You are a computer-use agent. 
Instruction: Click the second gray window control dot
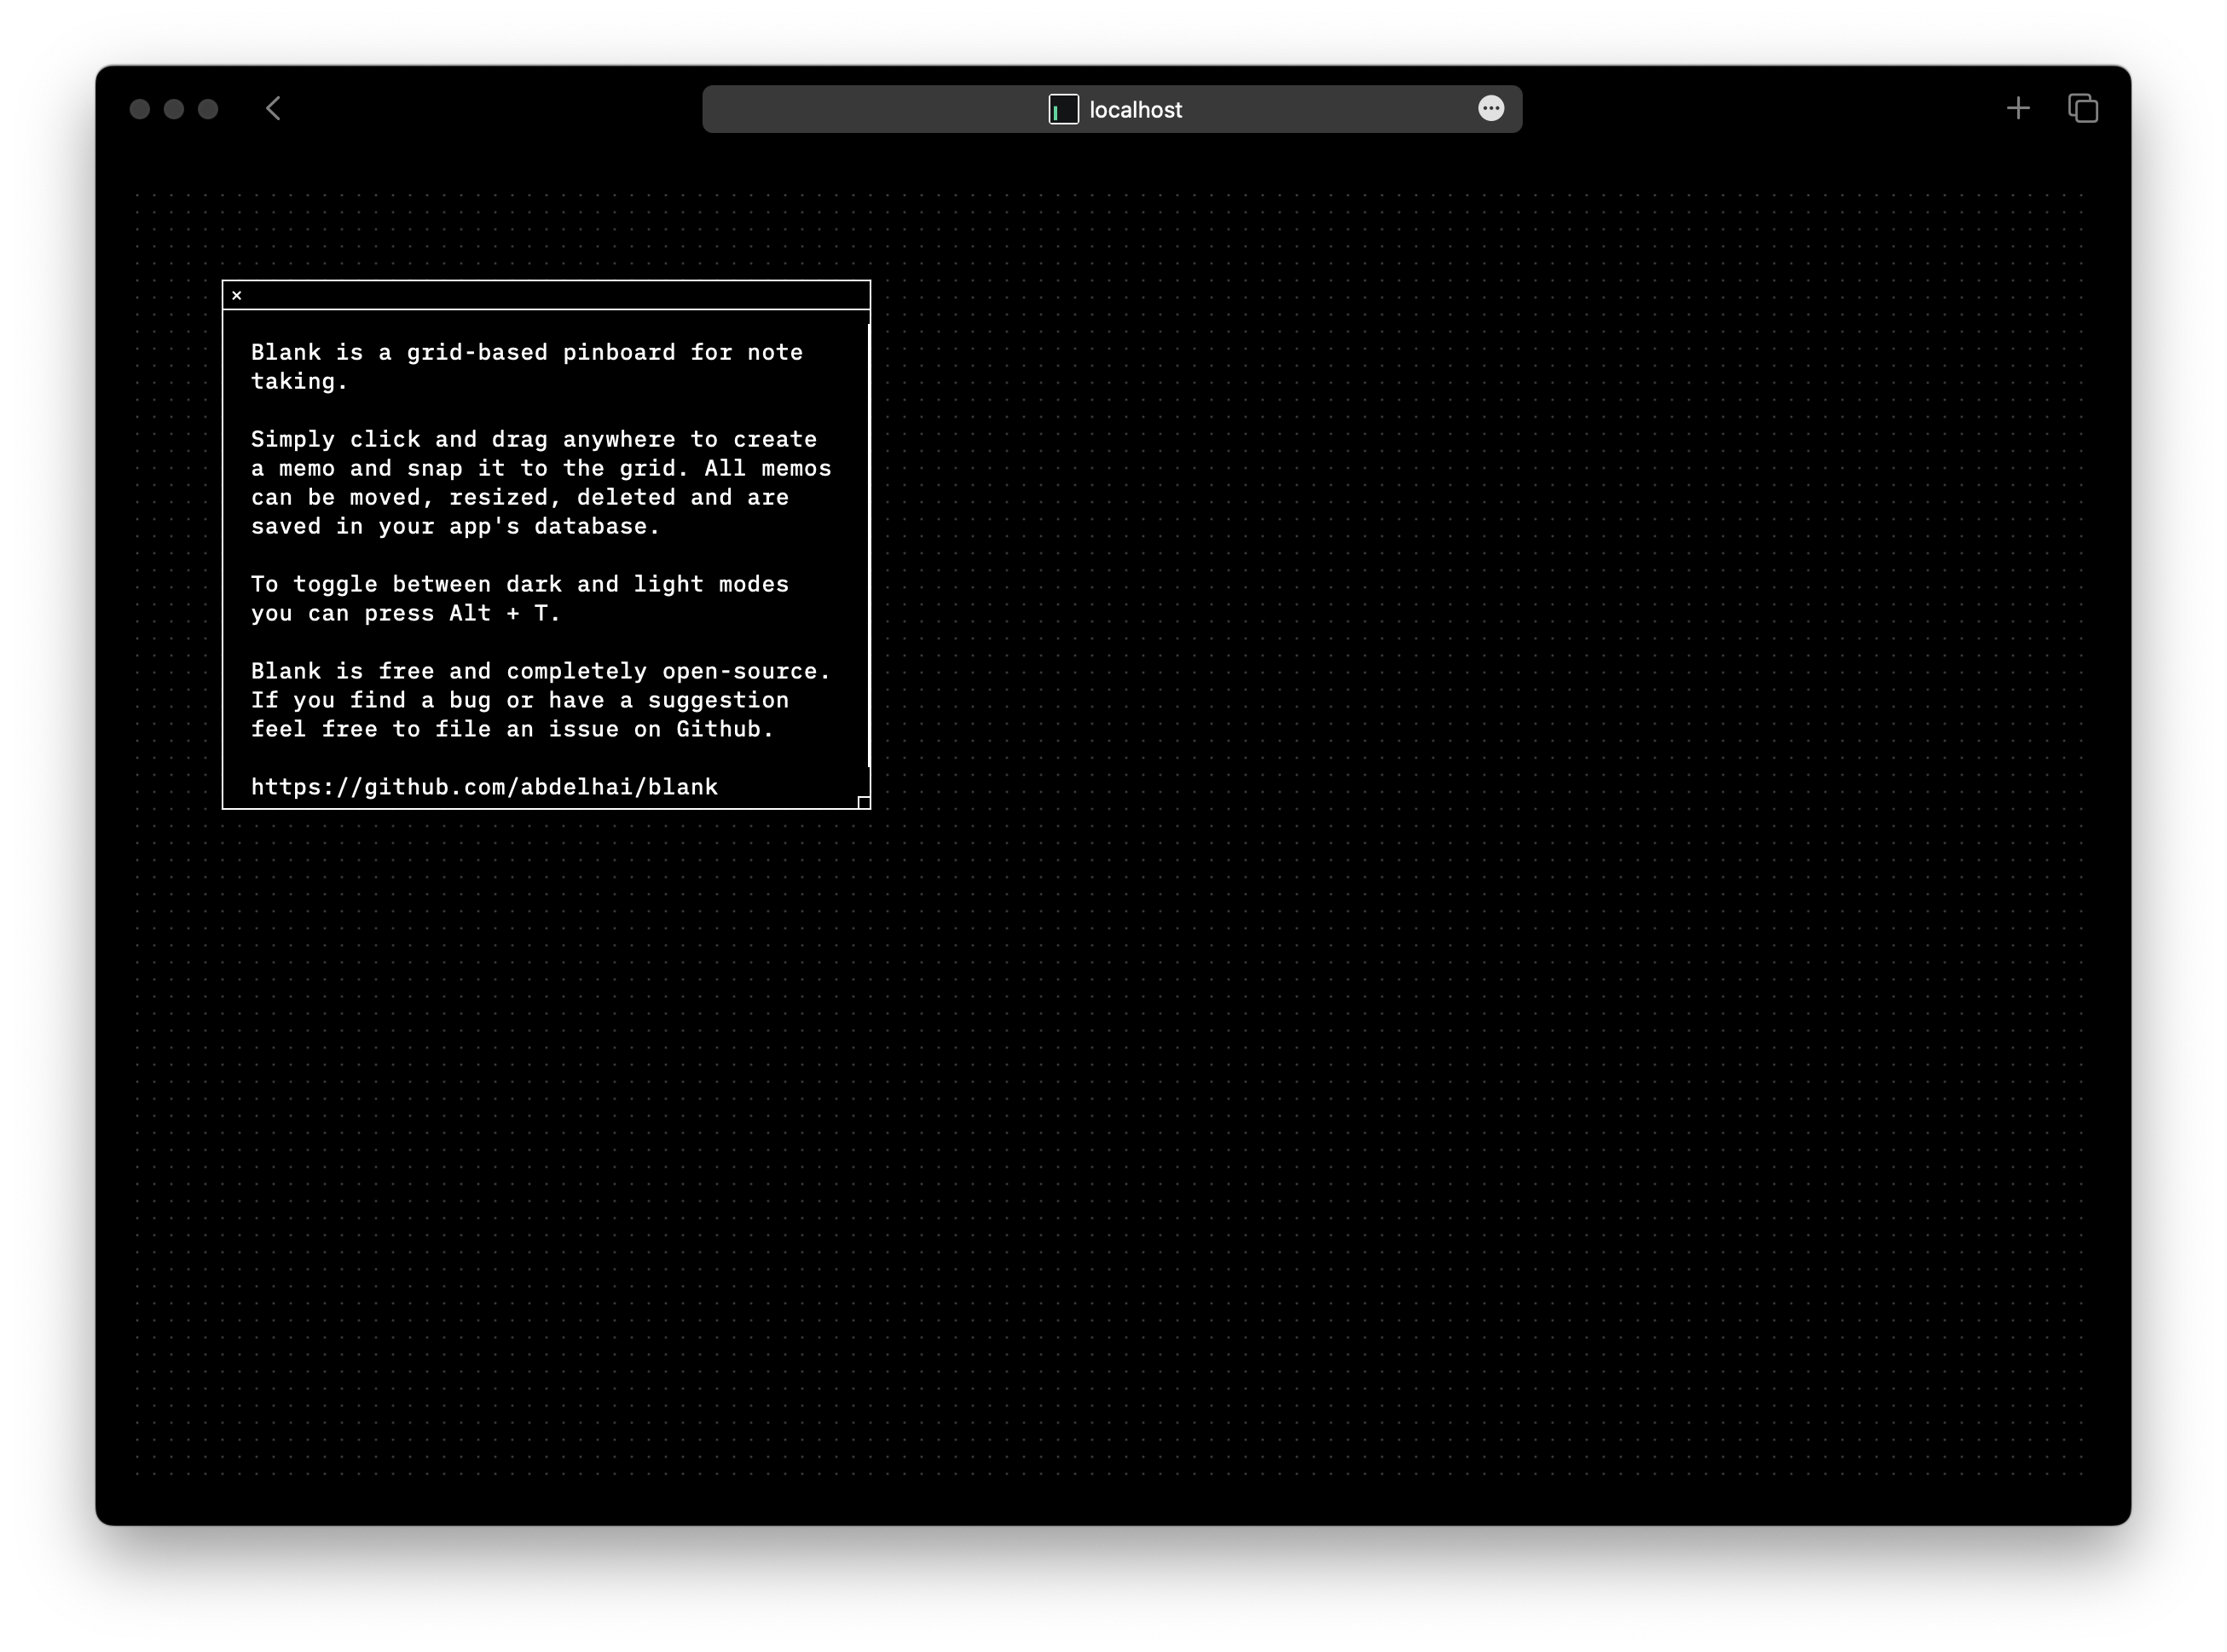pyautogui.click(x=174, y=109)
